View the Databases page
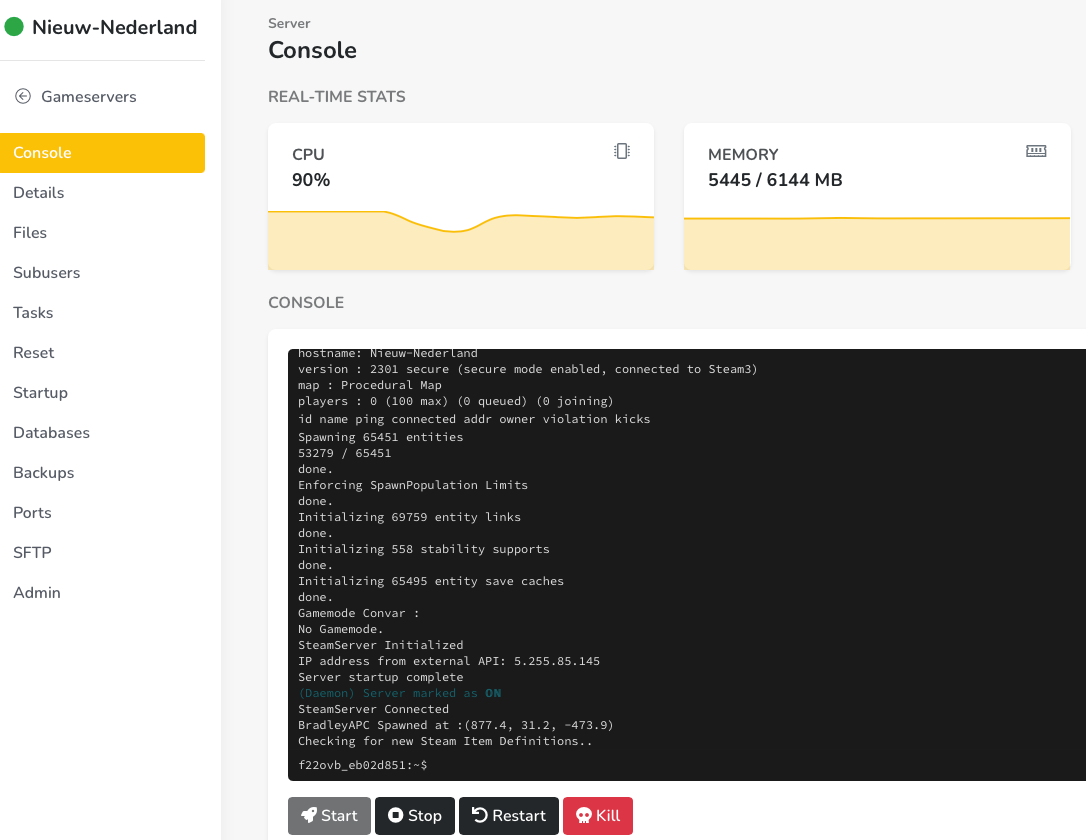This screenshot has height=840, width=1086. click(x=52, y=433)
